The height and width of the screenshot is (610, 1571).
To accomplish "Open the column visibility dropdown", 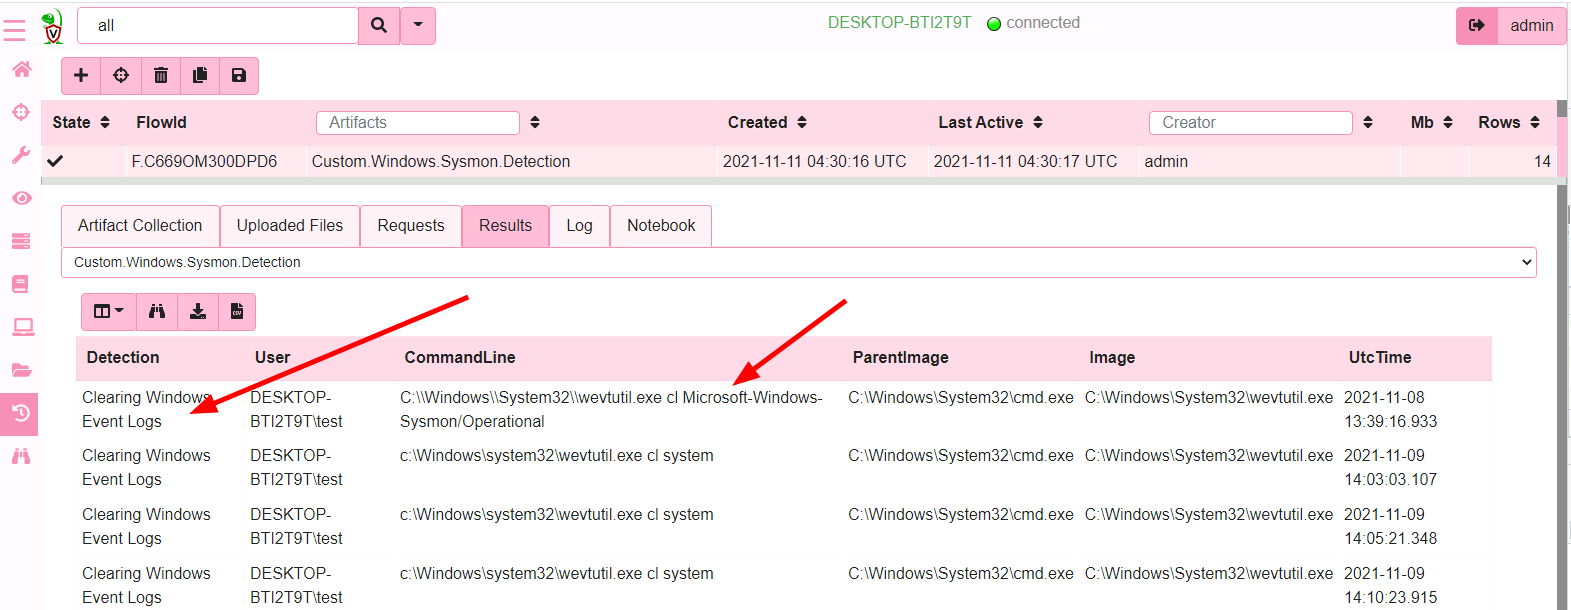I will coord(108,312).
